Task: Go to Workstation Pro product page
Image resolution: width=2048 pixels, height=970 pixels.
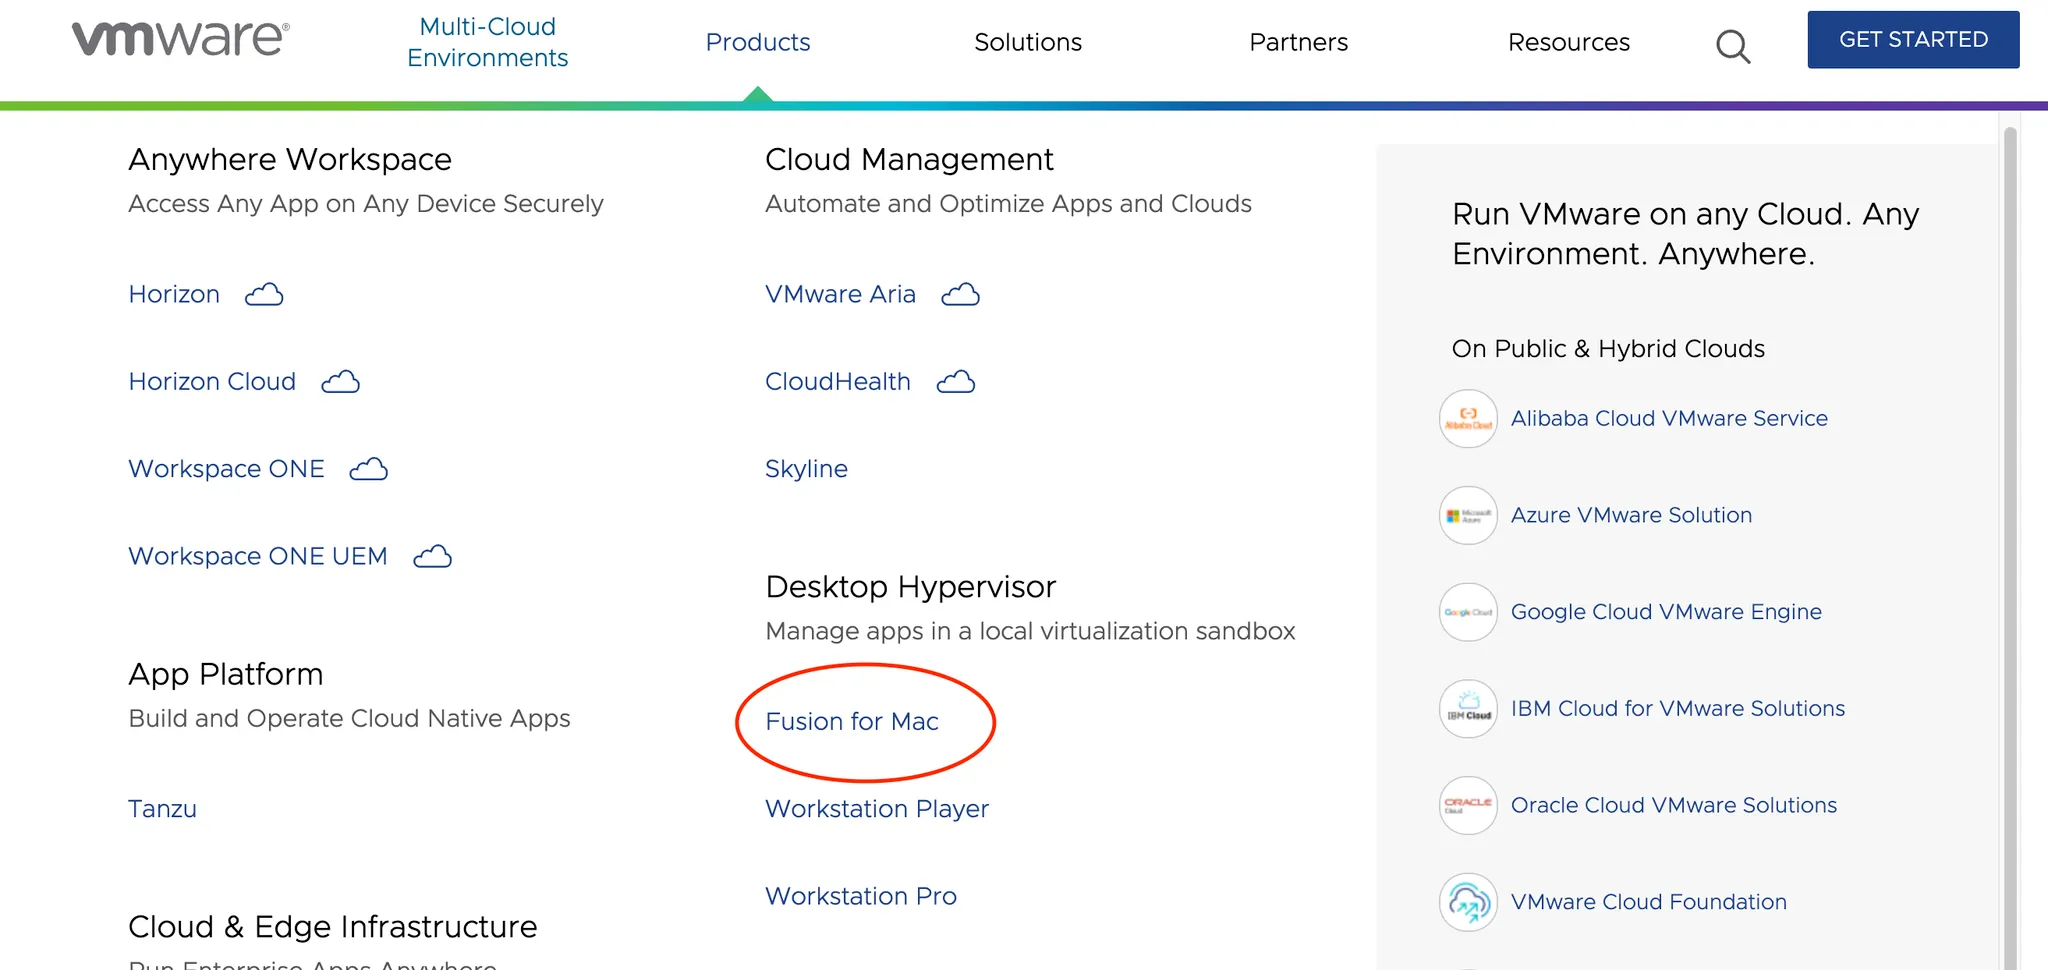Action: pos(861,896)
